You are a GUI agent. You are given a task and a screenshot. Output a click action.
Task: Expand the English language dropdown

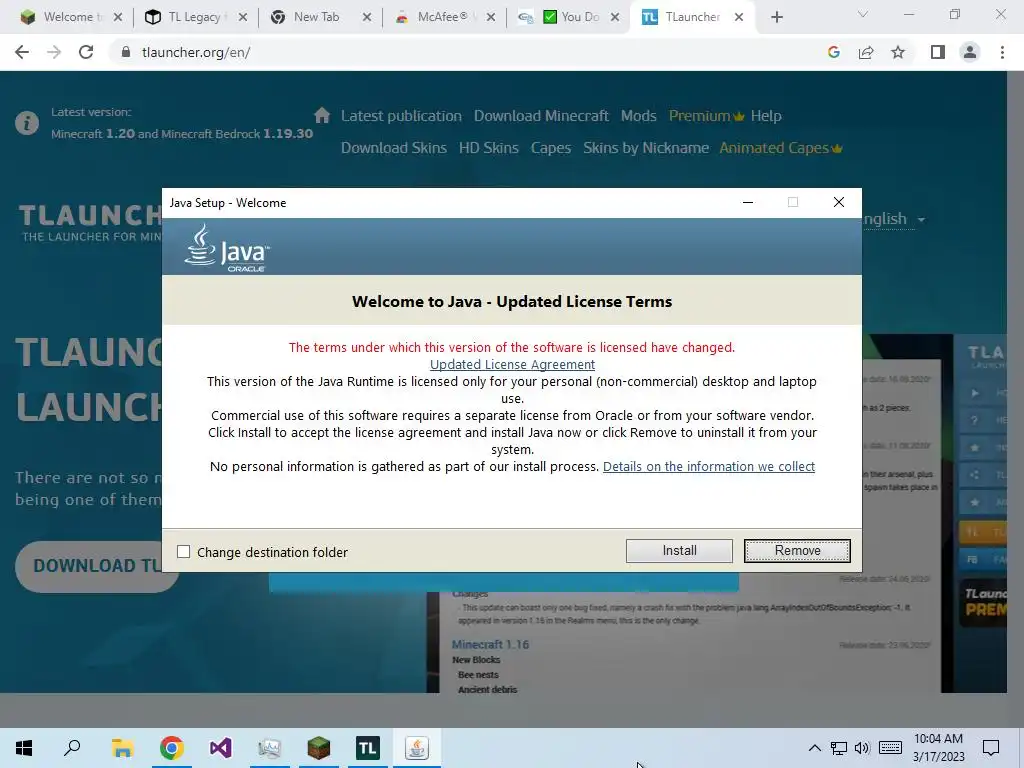coord(894,219)
